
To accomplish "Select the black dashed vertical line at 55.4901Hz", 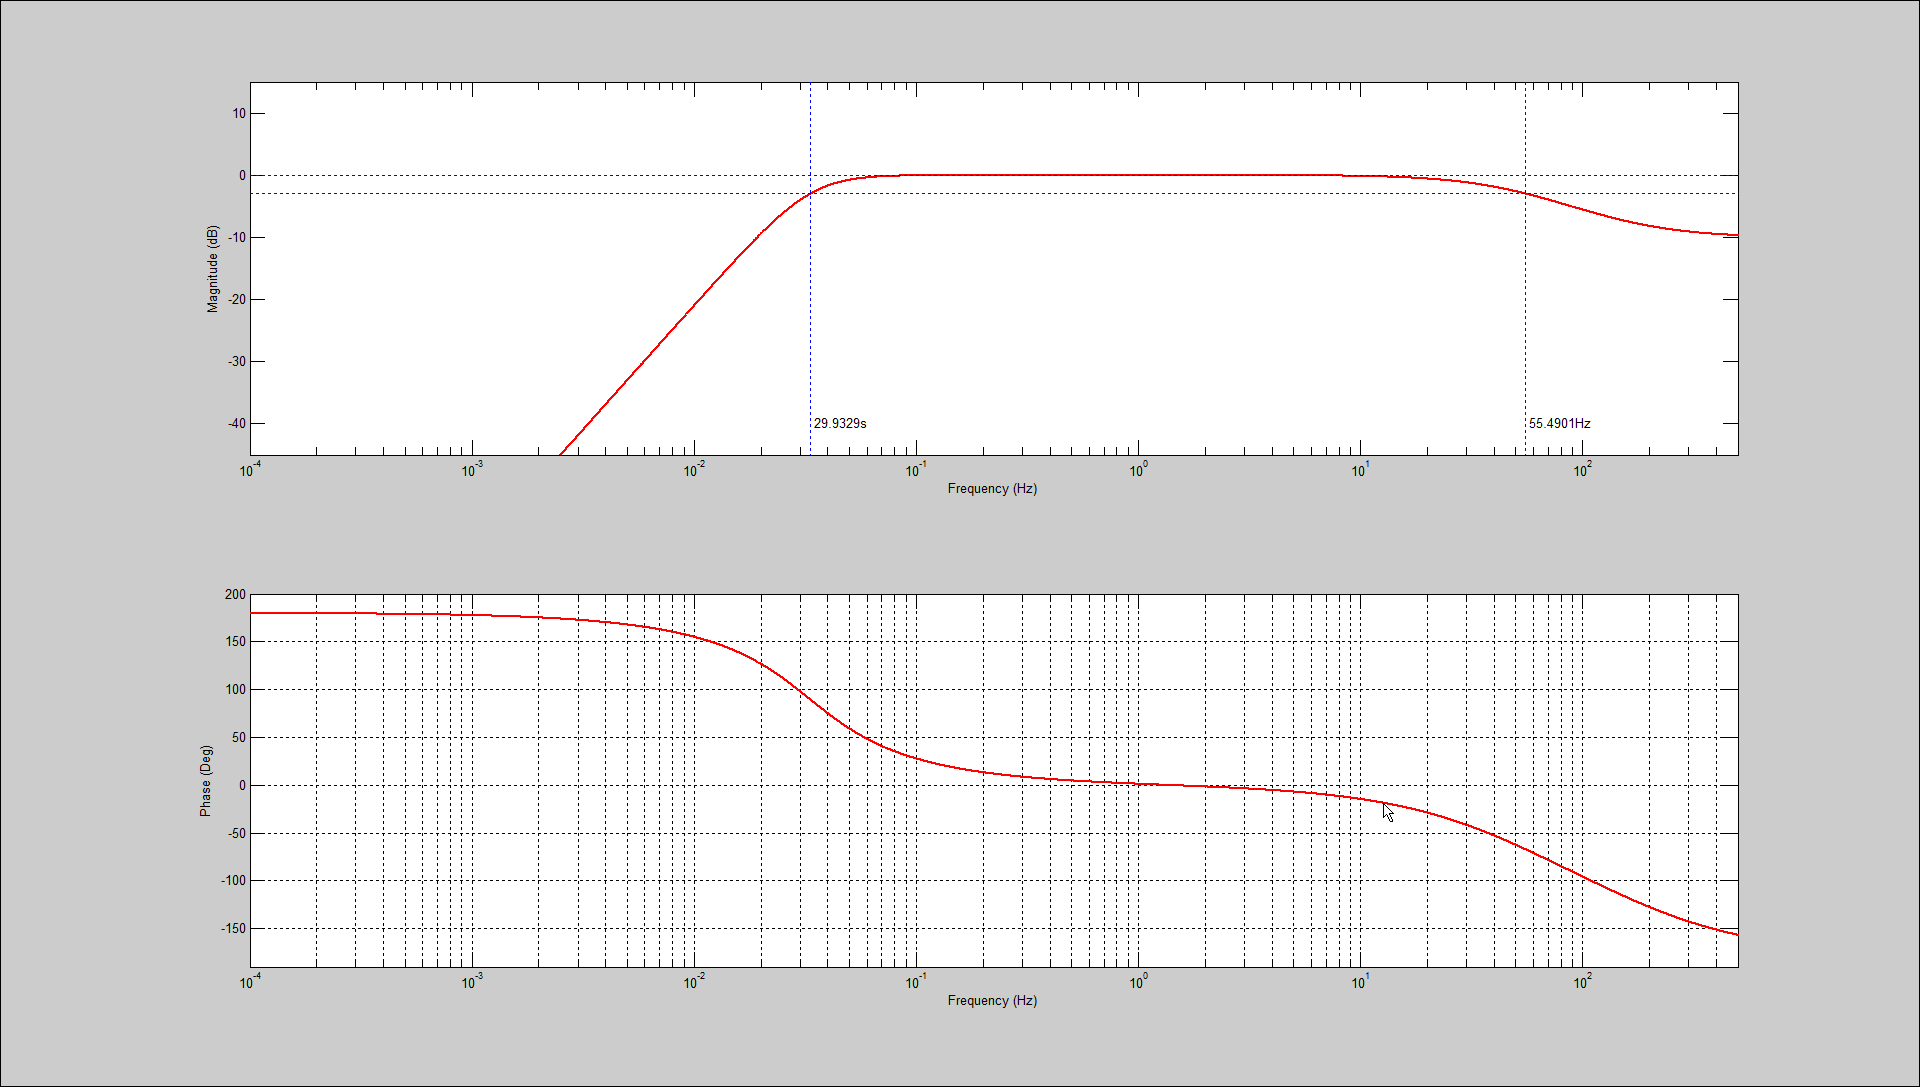I will (1525, 269).
